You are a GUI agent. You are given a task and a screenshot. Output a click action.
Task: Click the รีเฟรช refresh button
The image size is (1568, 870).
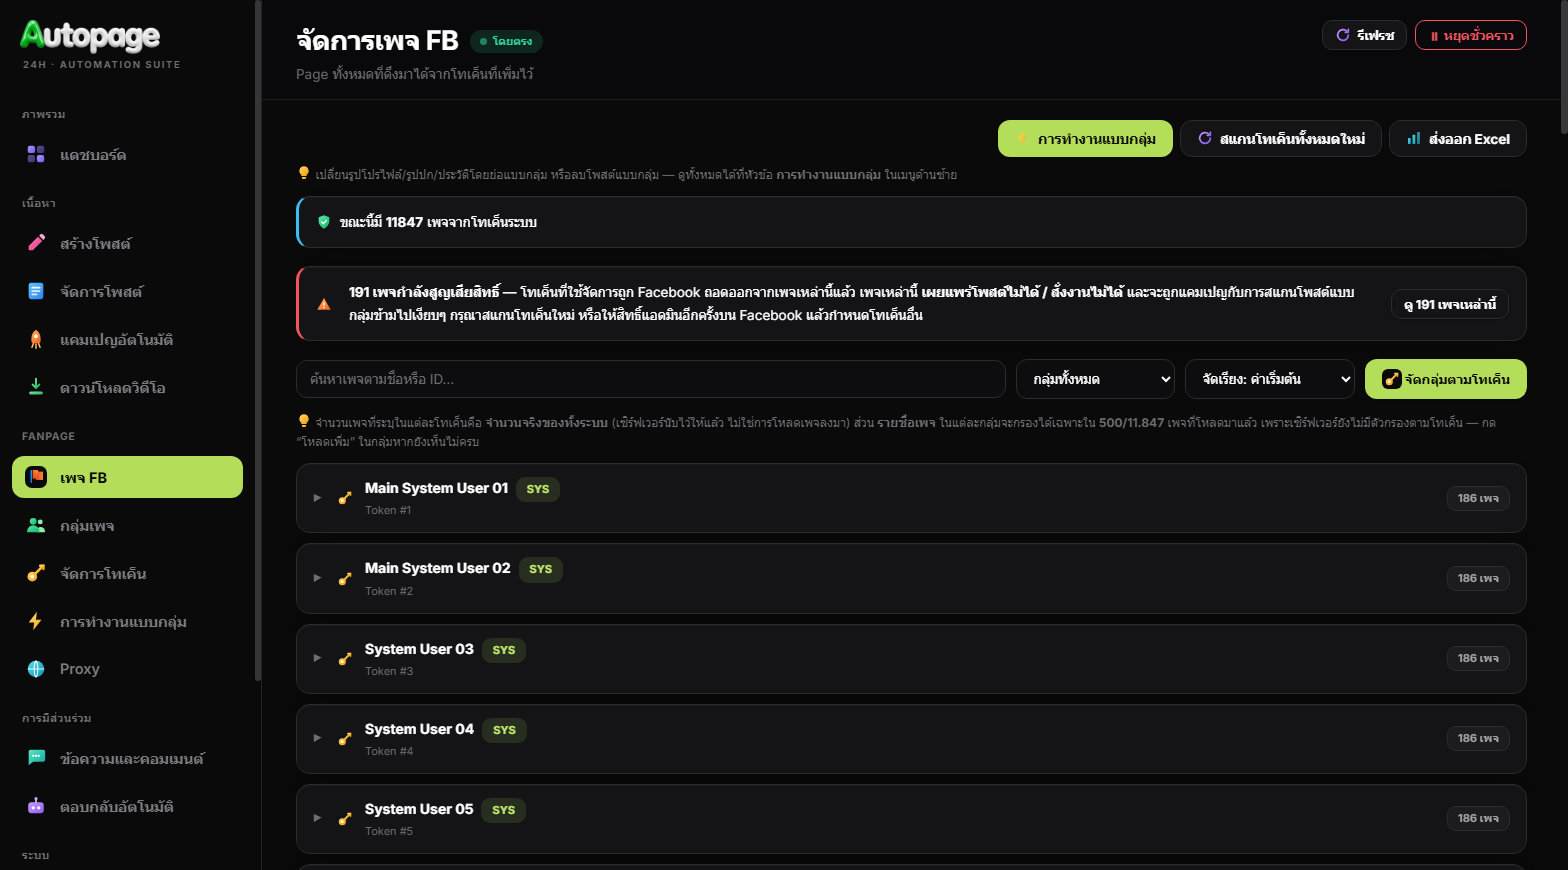(1364, 35)
